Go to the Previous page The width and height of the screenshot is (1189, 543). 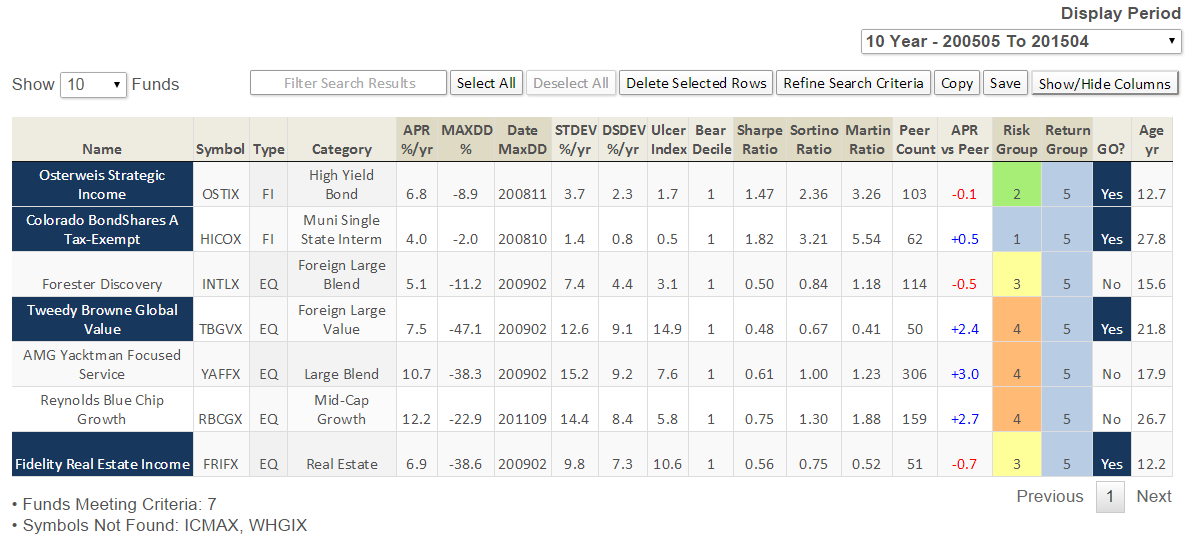1049,497
